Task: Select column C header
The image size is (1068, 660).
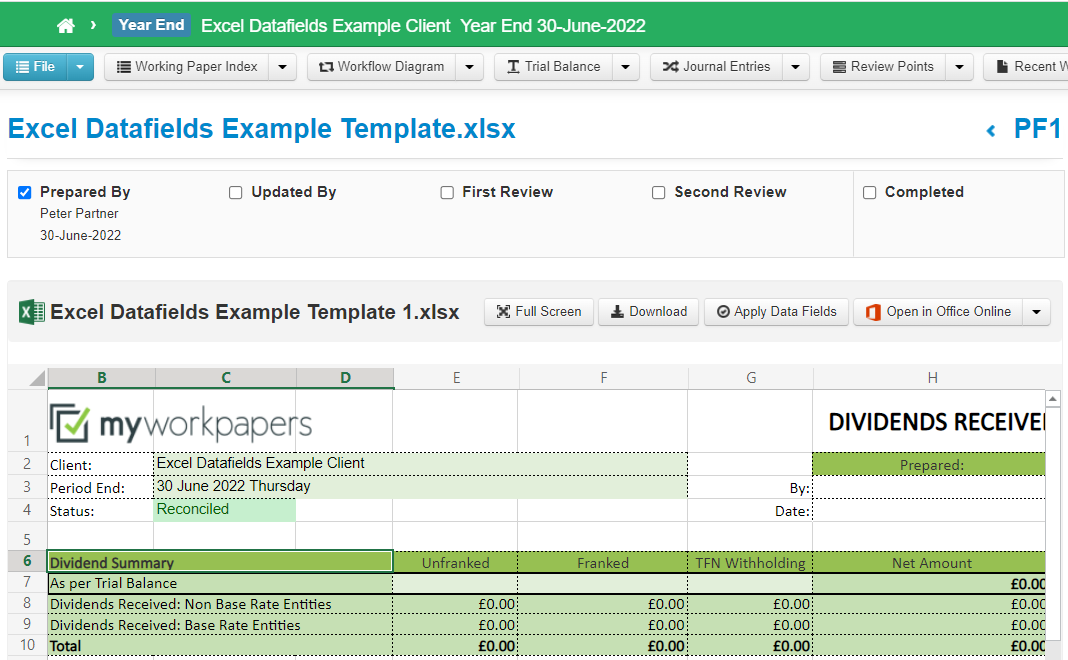Action: tap(226, 378)
